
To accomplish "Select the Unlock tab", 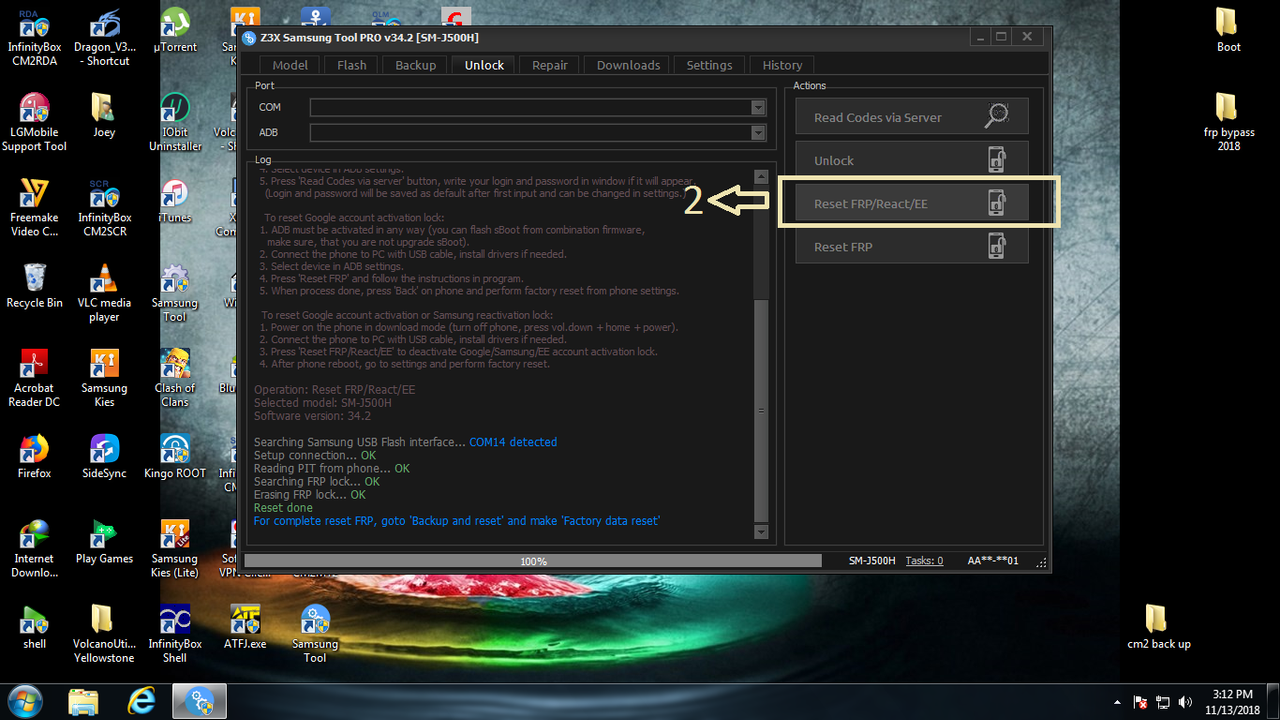I will 484,65.
